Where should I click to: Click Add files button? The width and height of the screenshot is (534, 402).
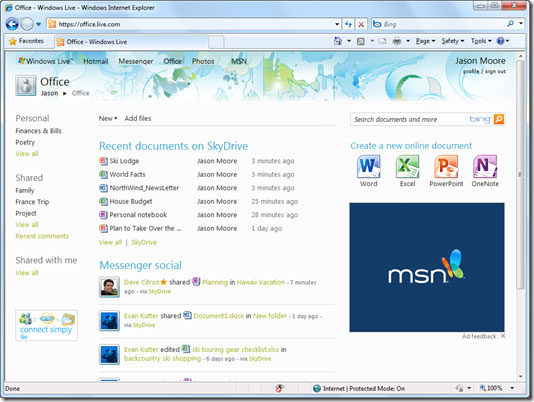click(x=138, y=119)
